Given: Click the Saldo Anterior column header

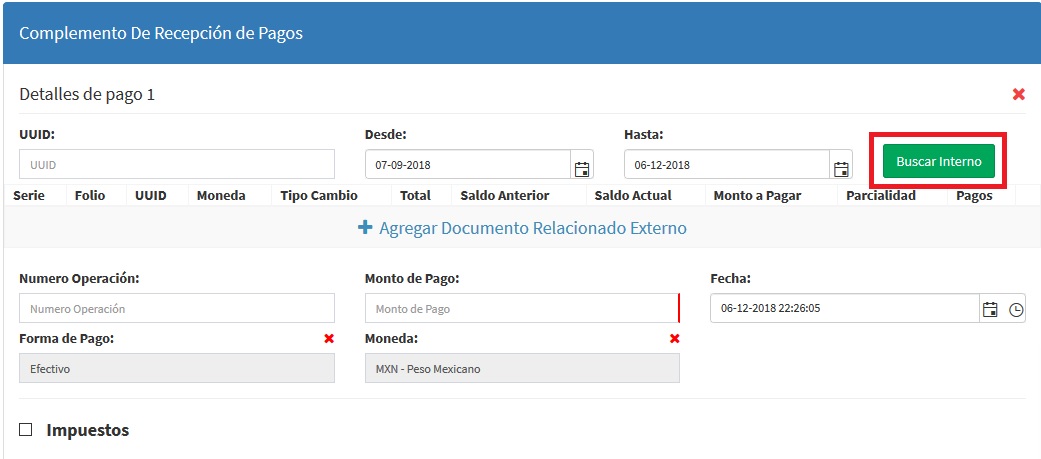Looking at the screenshot, I should (x=504, y=195).
